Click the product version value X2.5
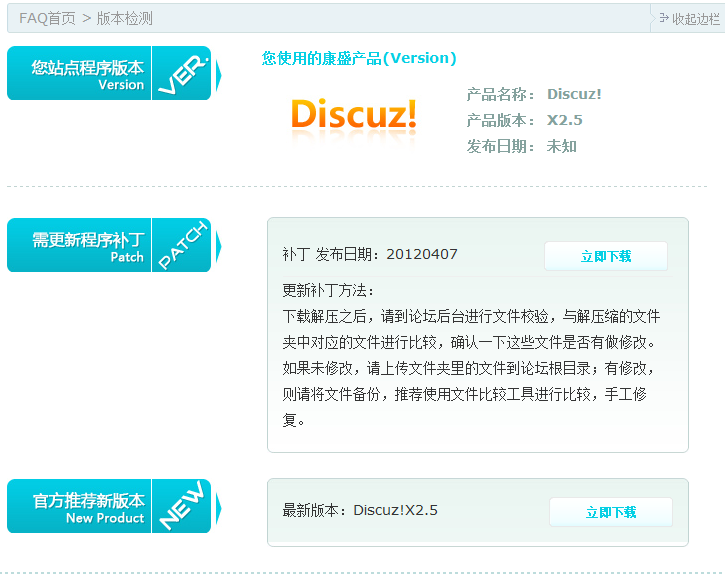This screenshot has height=575, width=725. click(x=565, y=120)
